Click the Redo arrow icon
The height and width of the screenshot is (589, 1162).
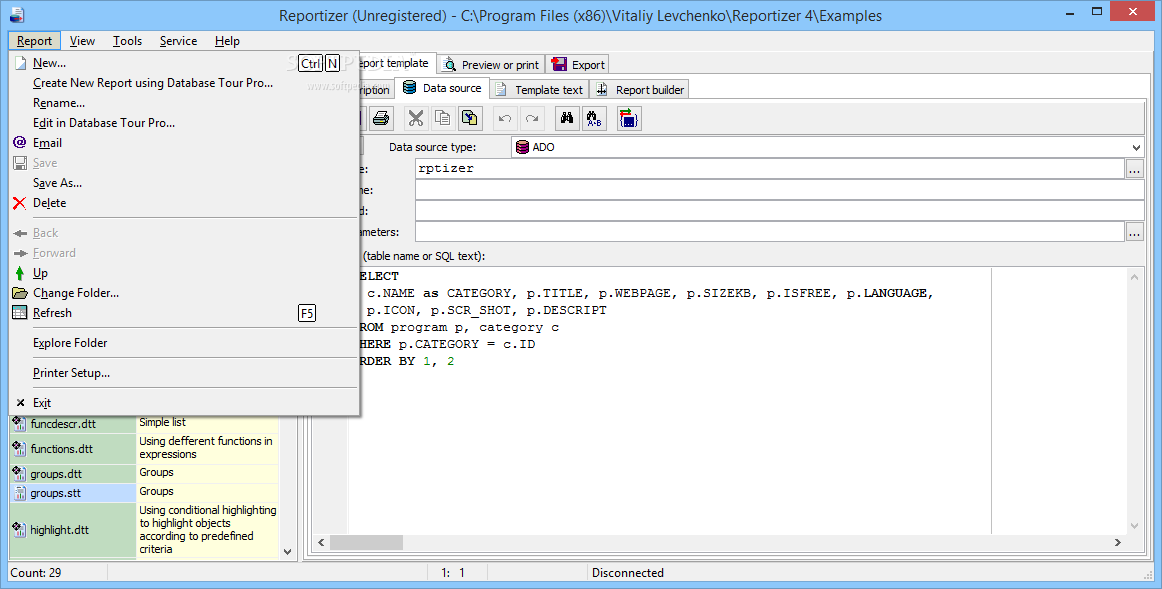531,118
